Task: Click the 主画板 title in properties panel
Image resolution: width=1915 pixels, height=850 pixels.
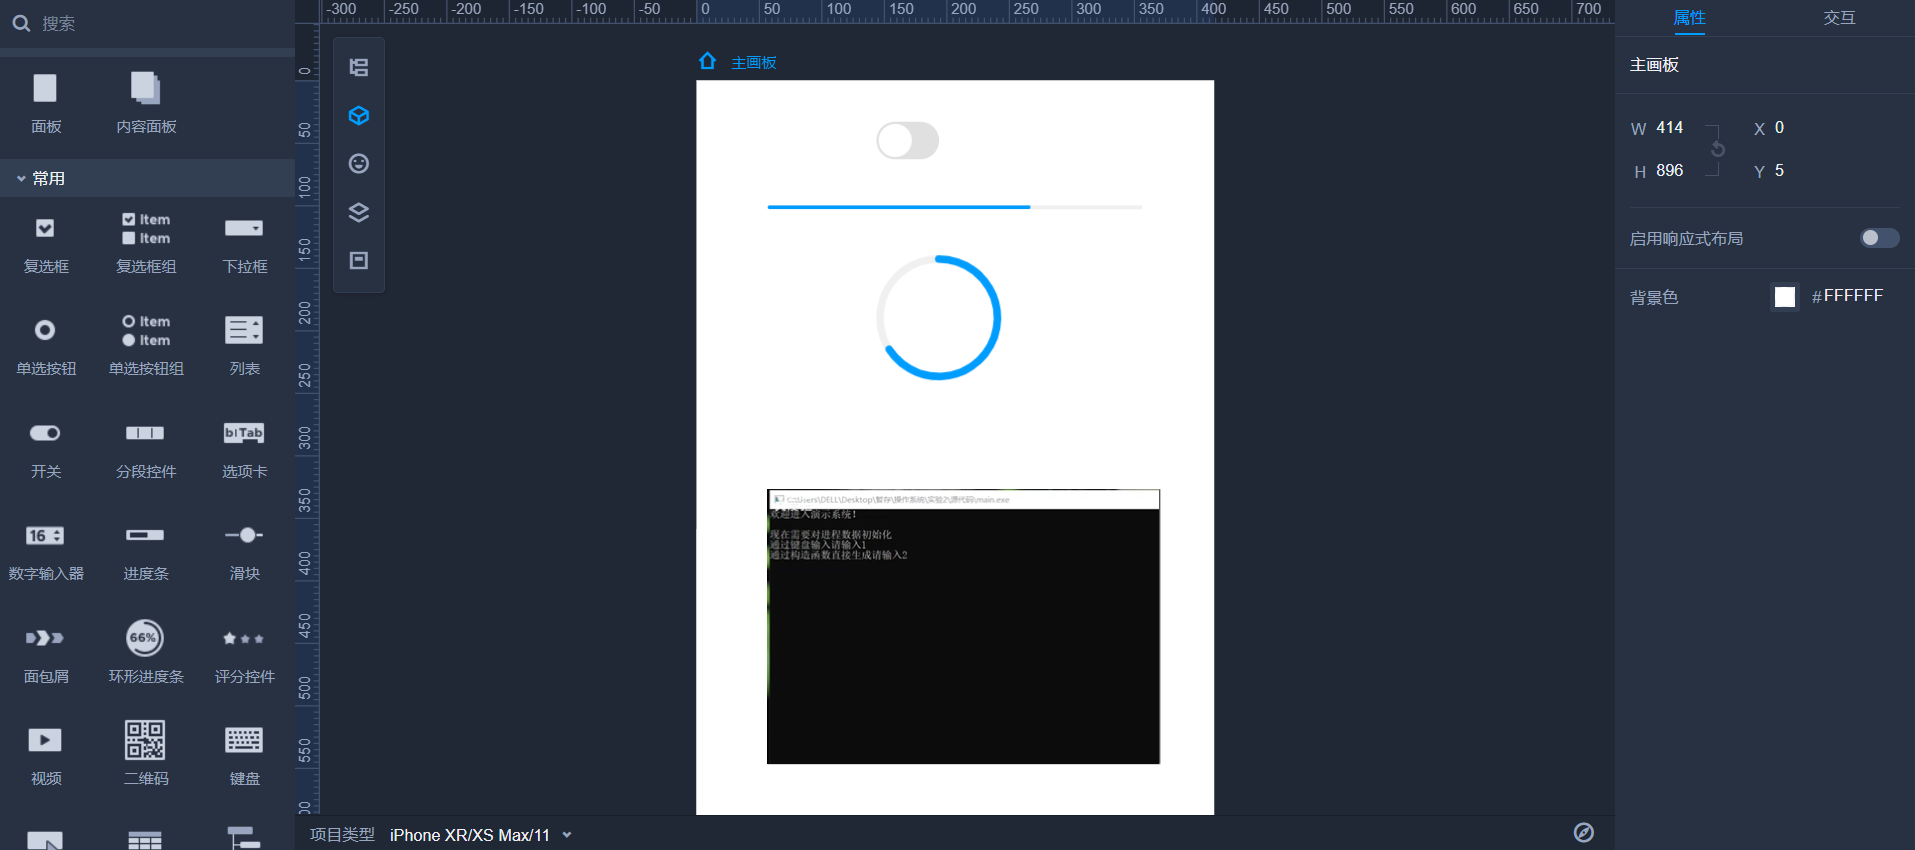Action: (x=1654, y=65)
